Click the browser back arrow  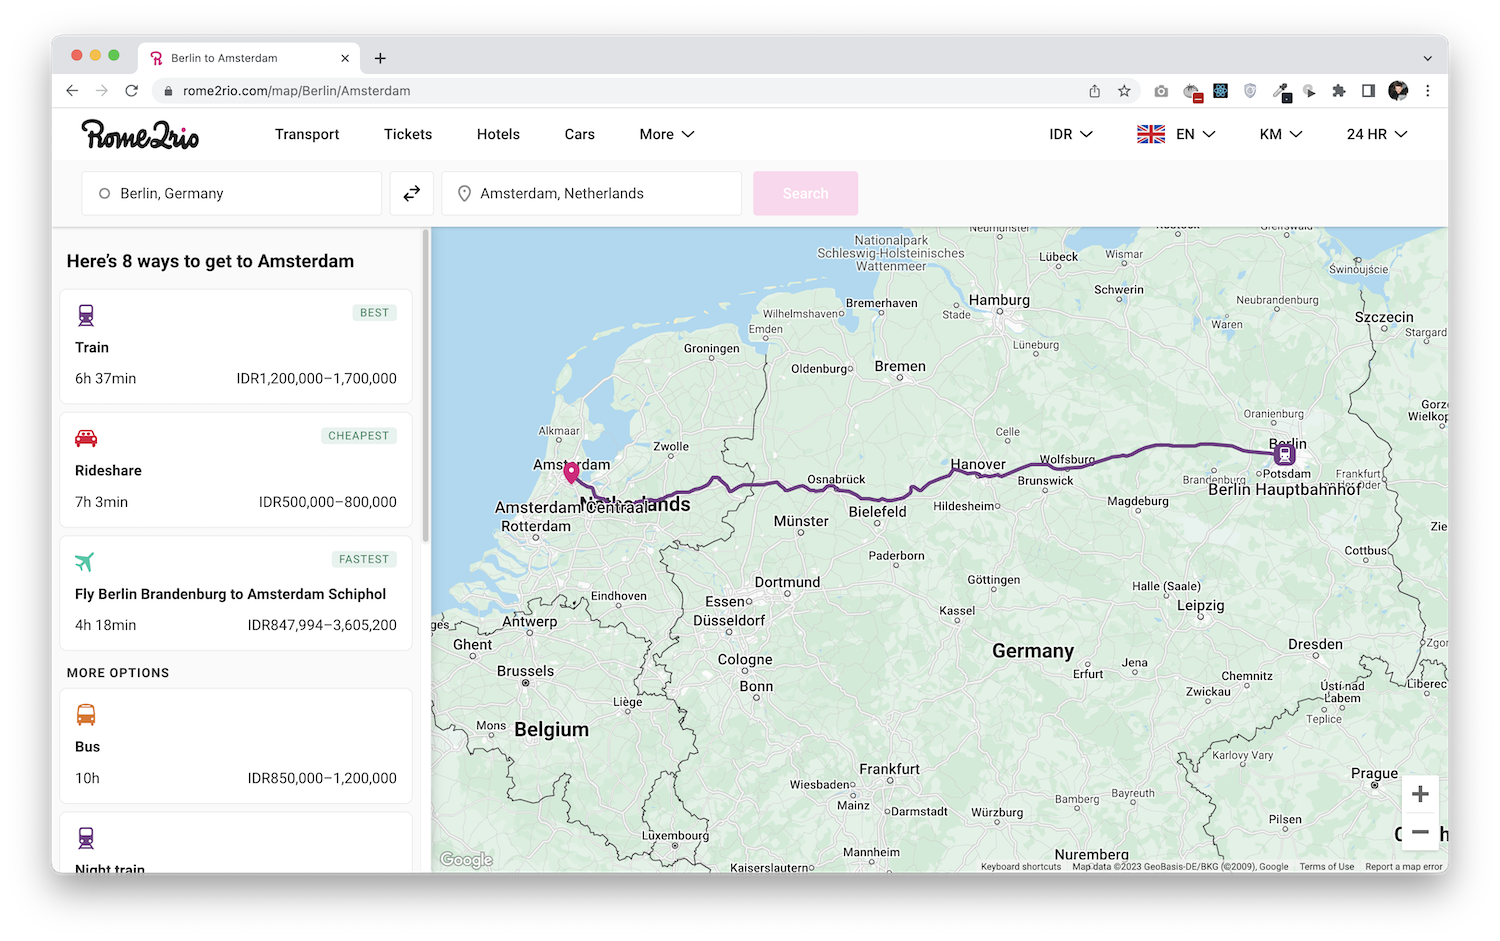(x=72, y=91)
